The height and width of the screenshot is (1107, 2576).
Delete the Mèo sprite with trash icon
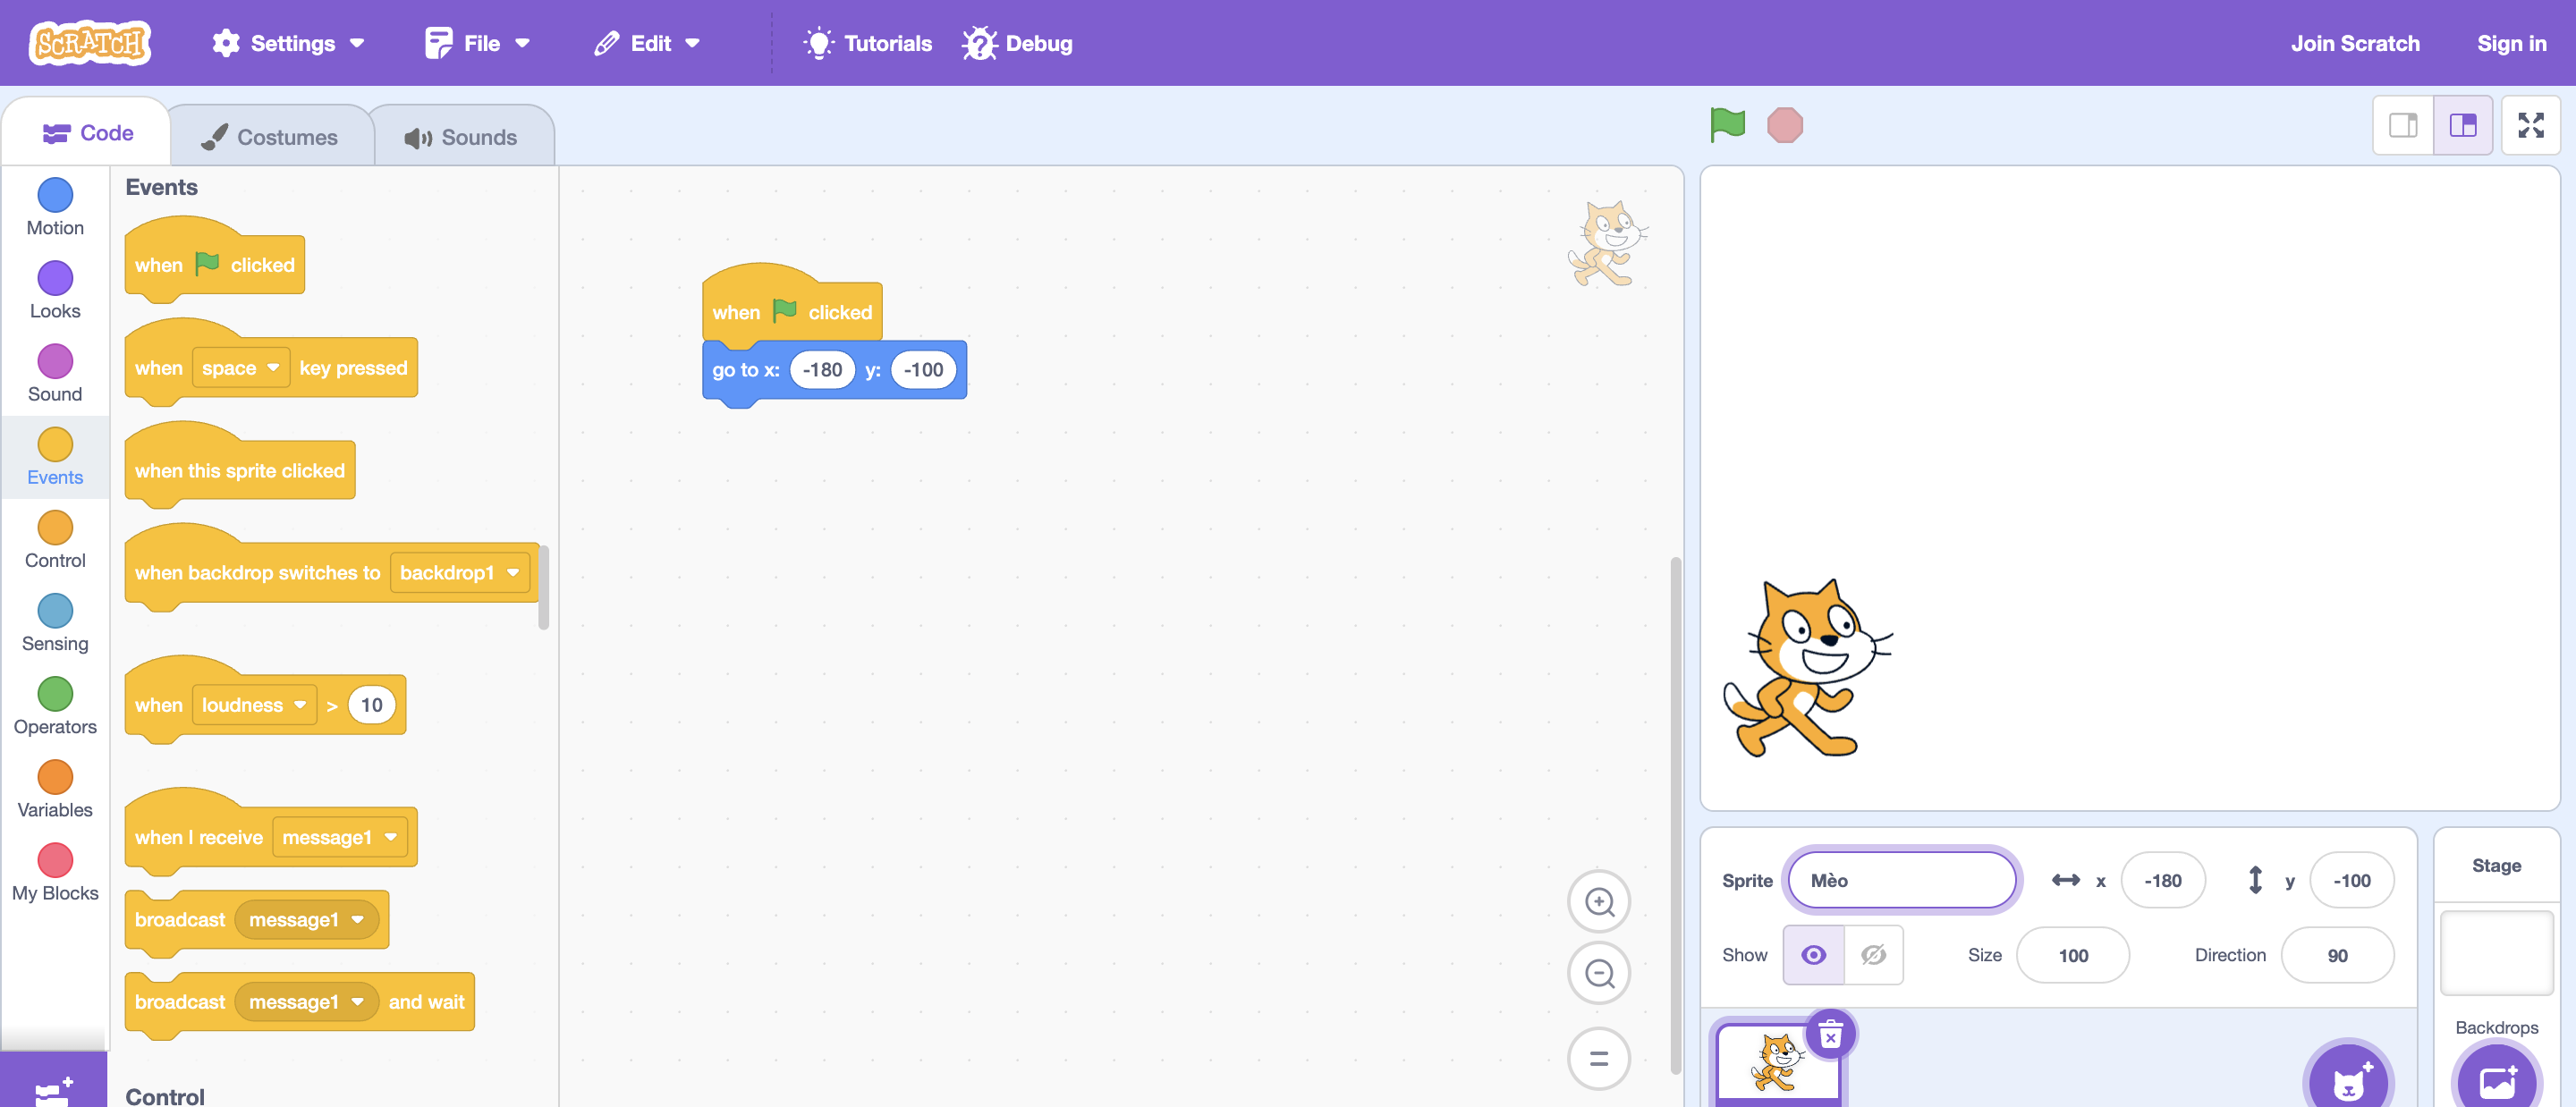point(1830,1034)
